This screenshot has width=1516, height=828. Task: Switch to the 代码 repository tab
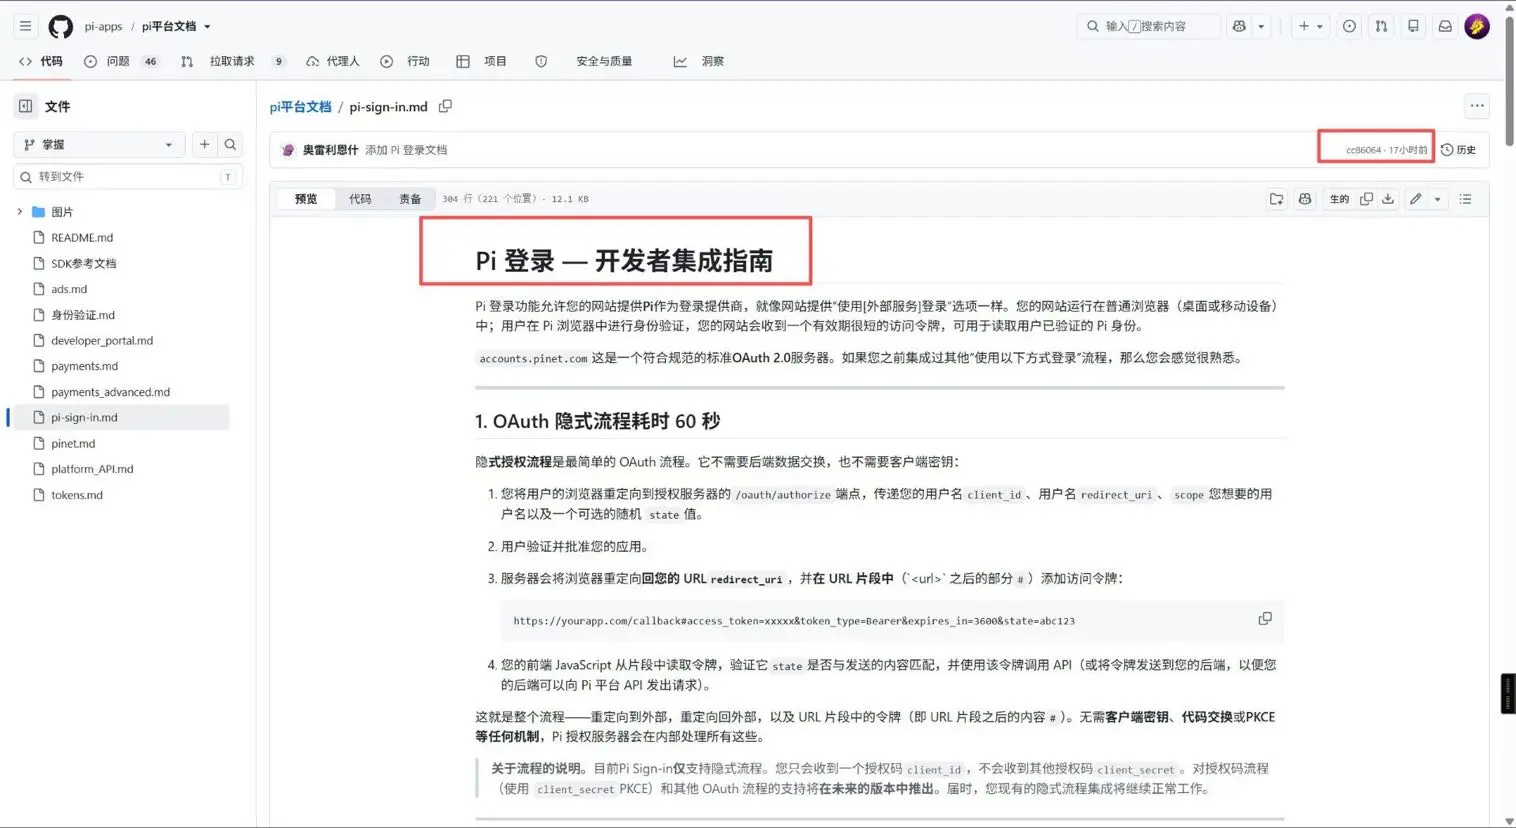point(41,61)
